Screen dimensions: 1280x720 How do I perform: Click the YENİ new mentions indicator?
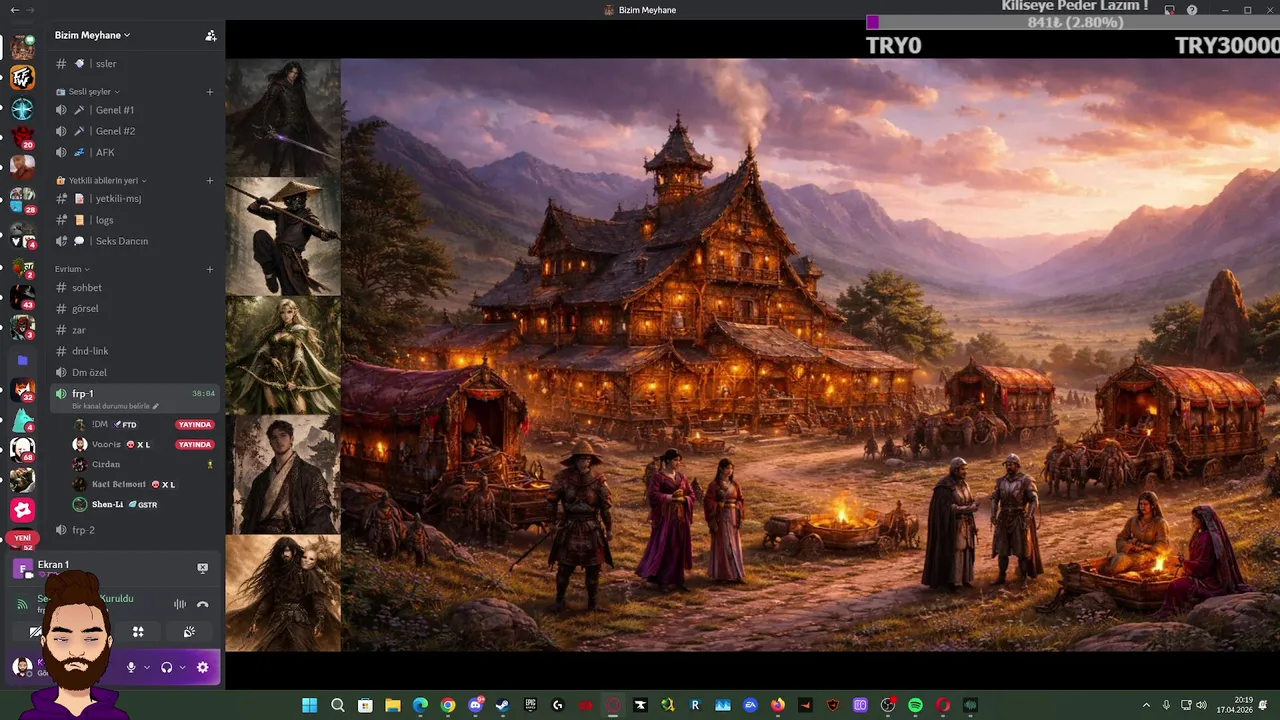click(22, 539)
